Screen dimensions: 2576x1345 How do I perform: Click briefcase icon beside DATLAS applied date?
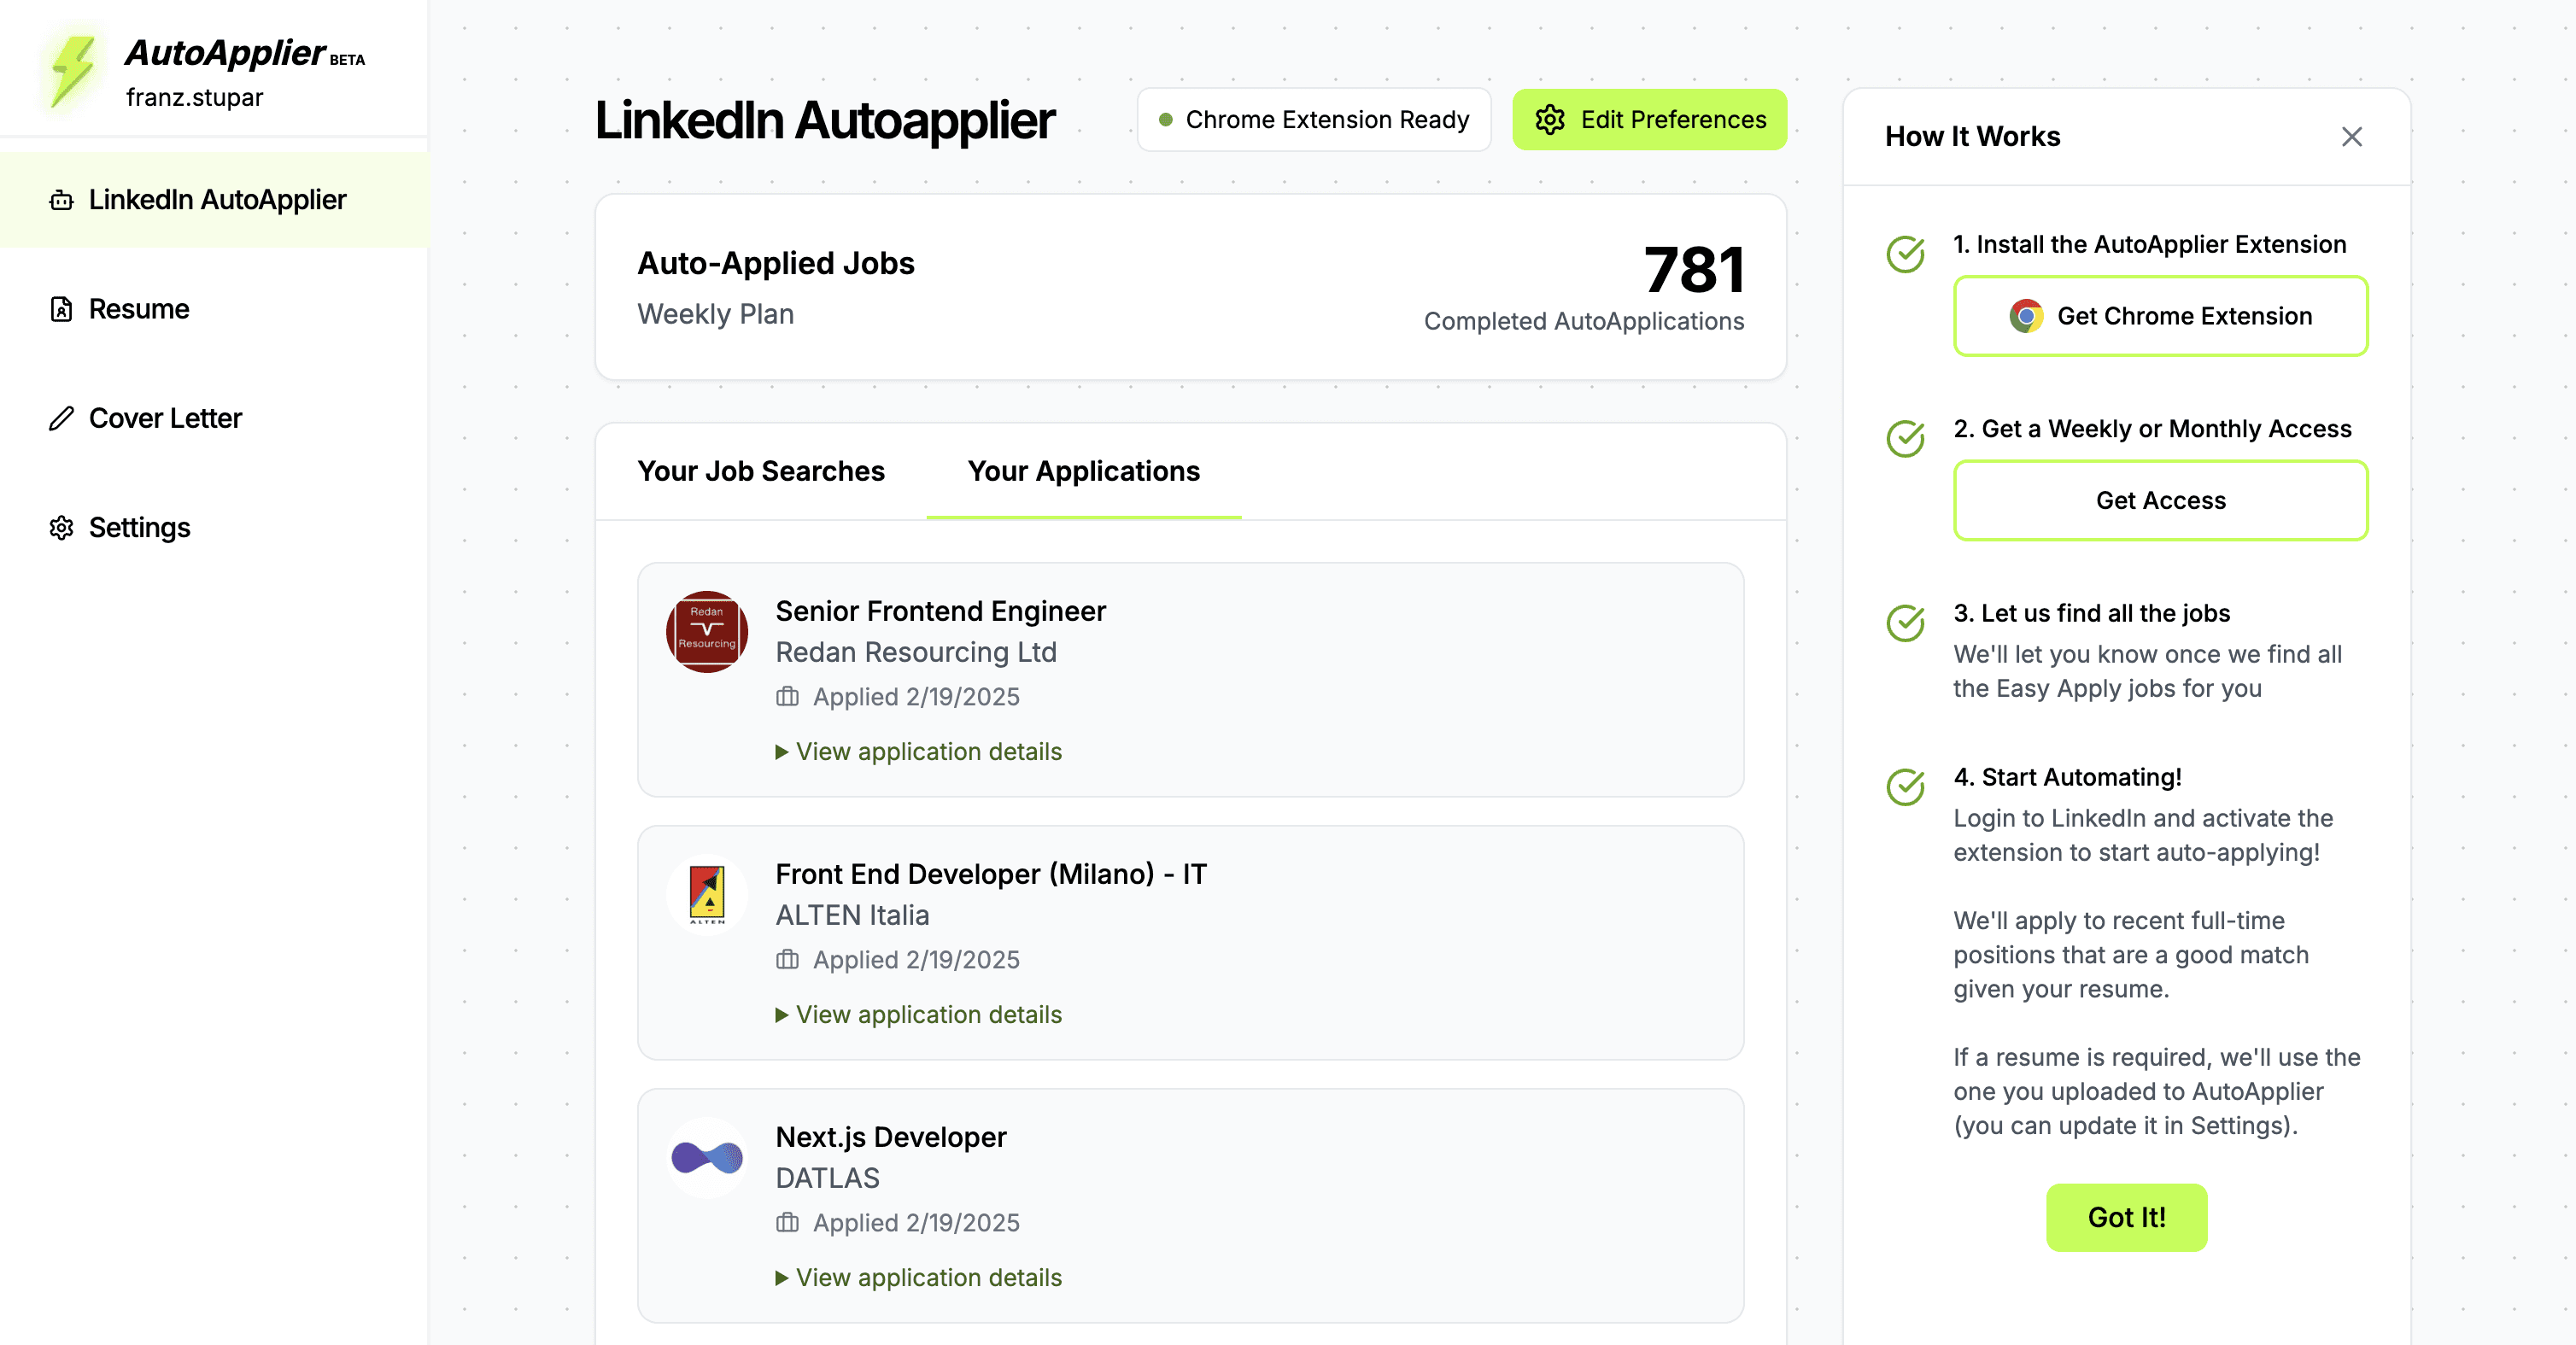pyautogui.click(x=787, y=1222)
